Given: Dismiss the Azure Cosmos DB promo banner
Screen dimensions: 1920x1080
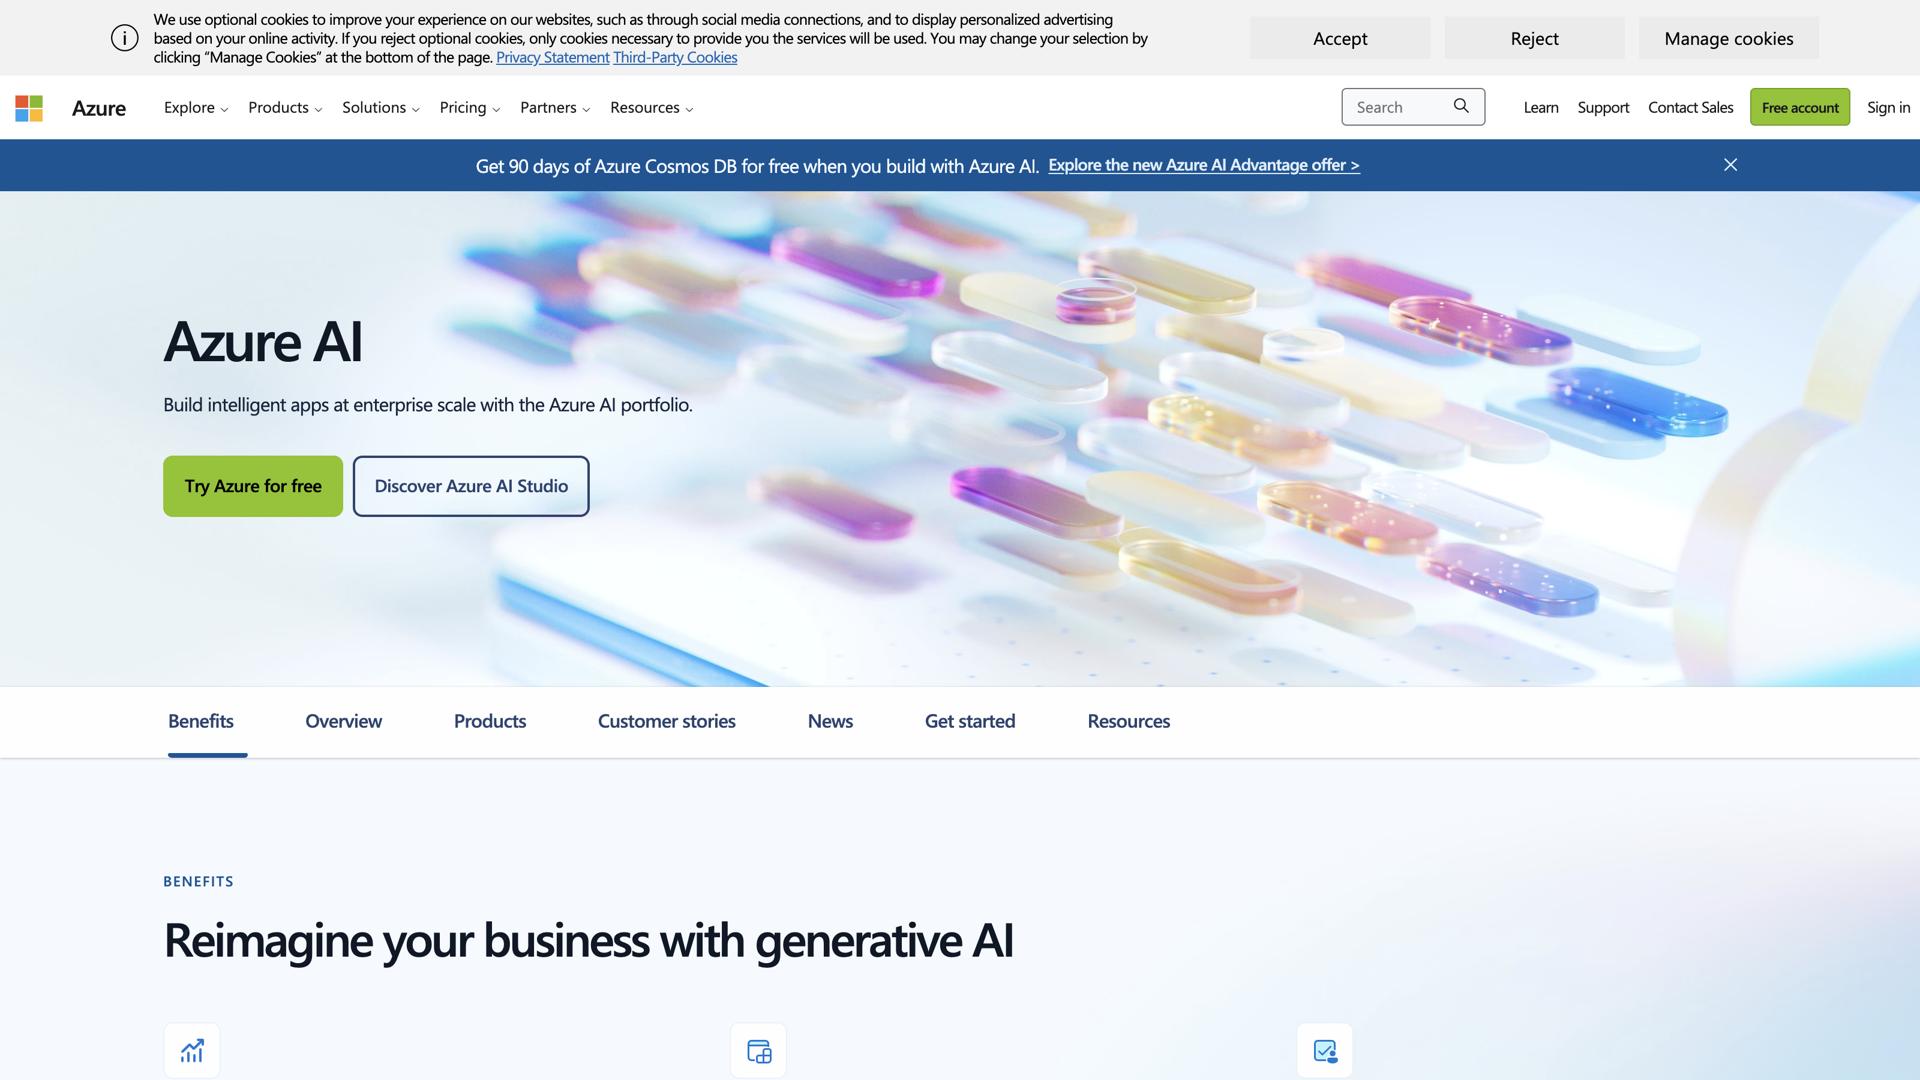Looking at the screenshot, I should tap(1731, 165).
